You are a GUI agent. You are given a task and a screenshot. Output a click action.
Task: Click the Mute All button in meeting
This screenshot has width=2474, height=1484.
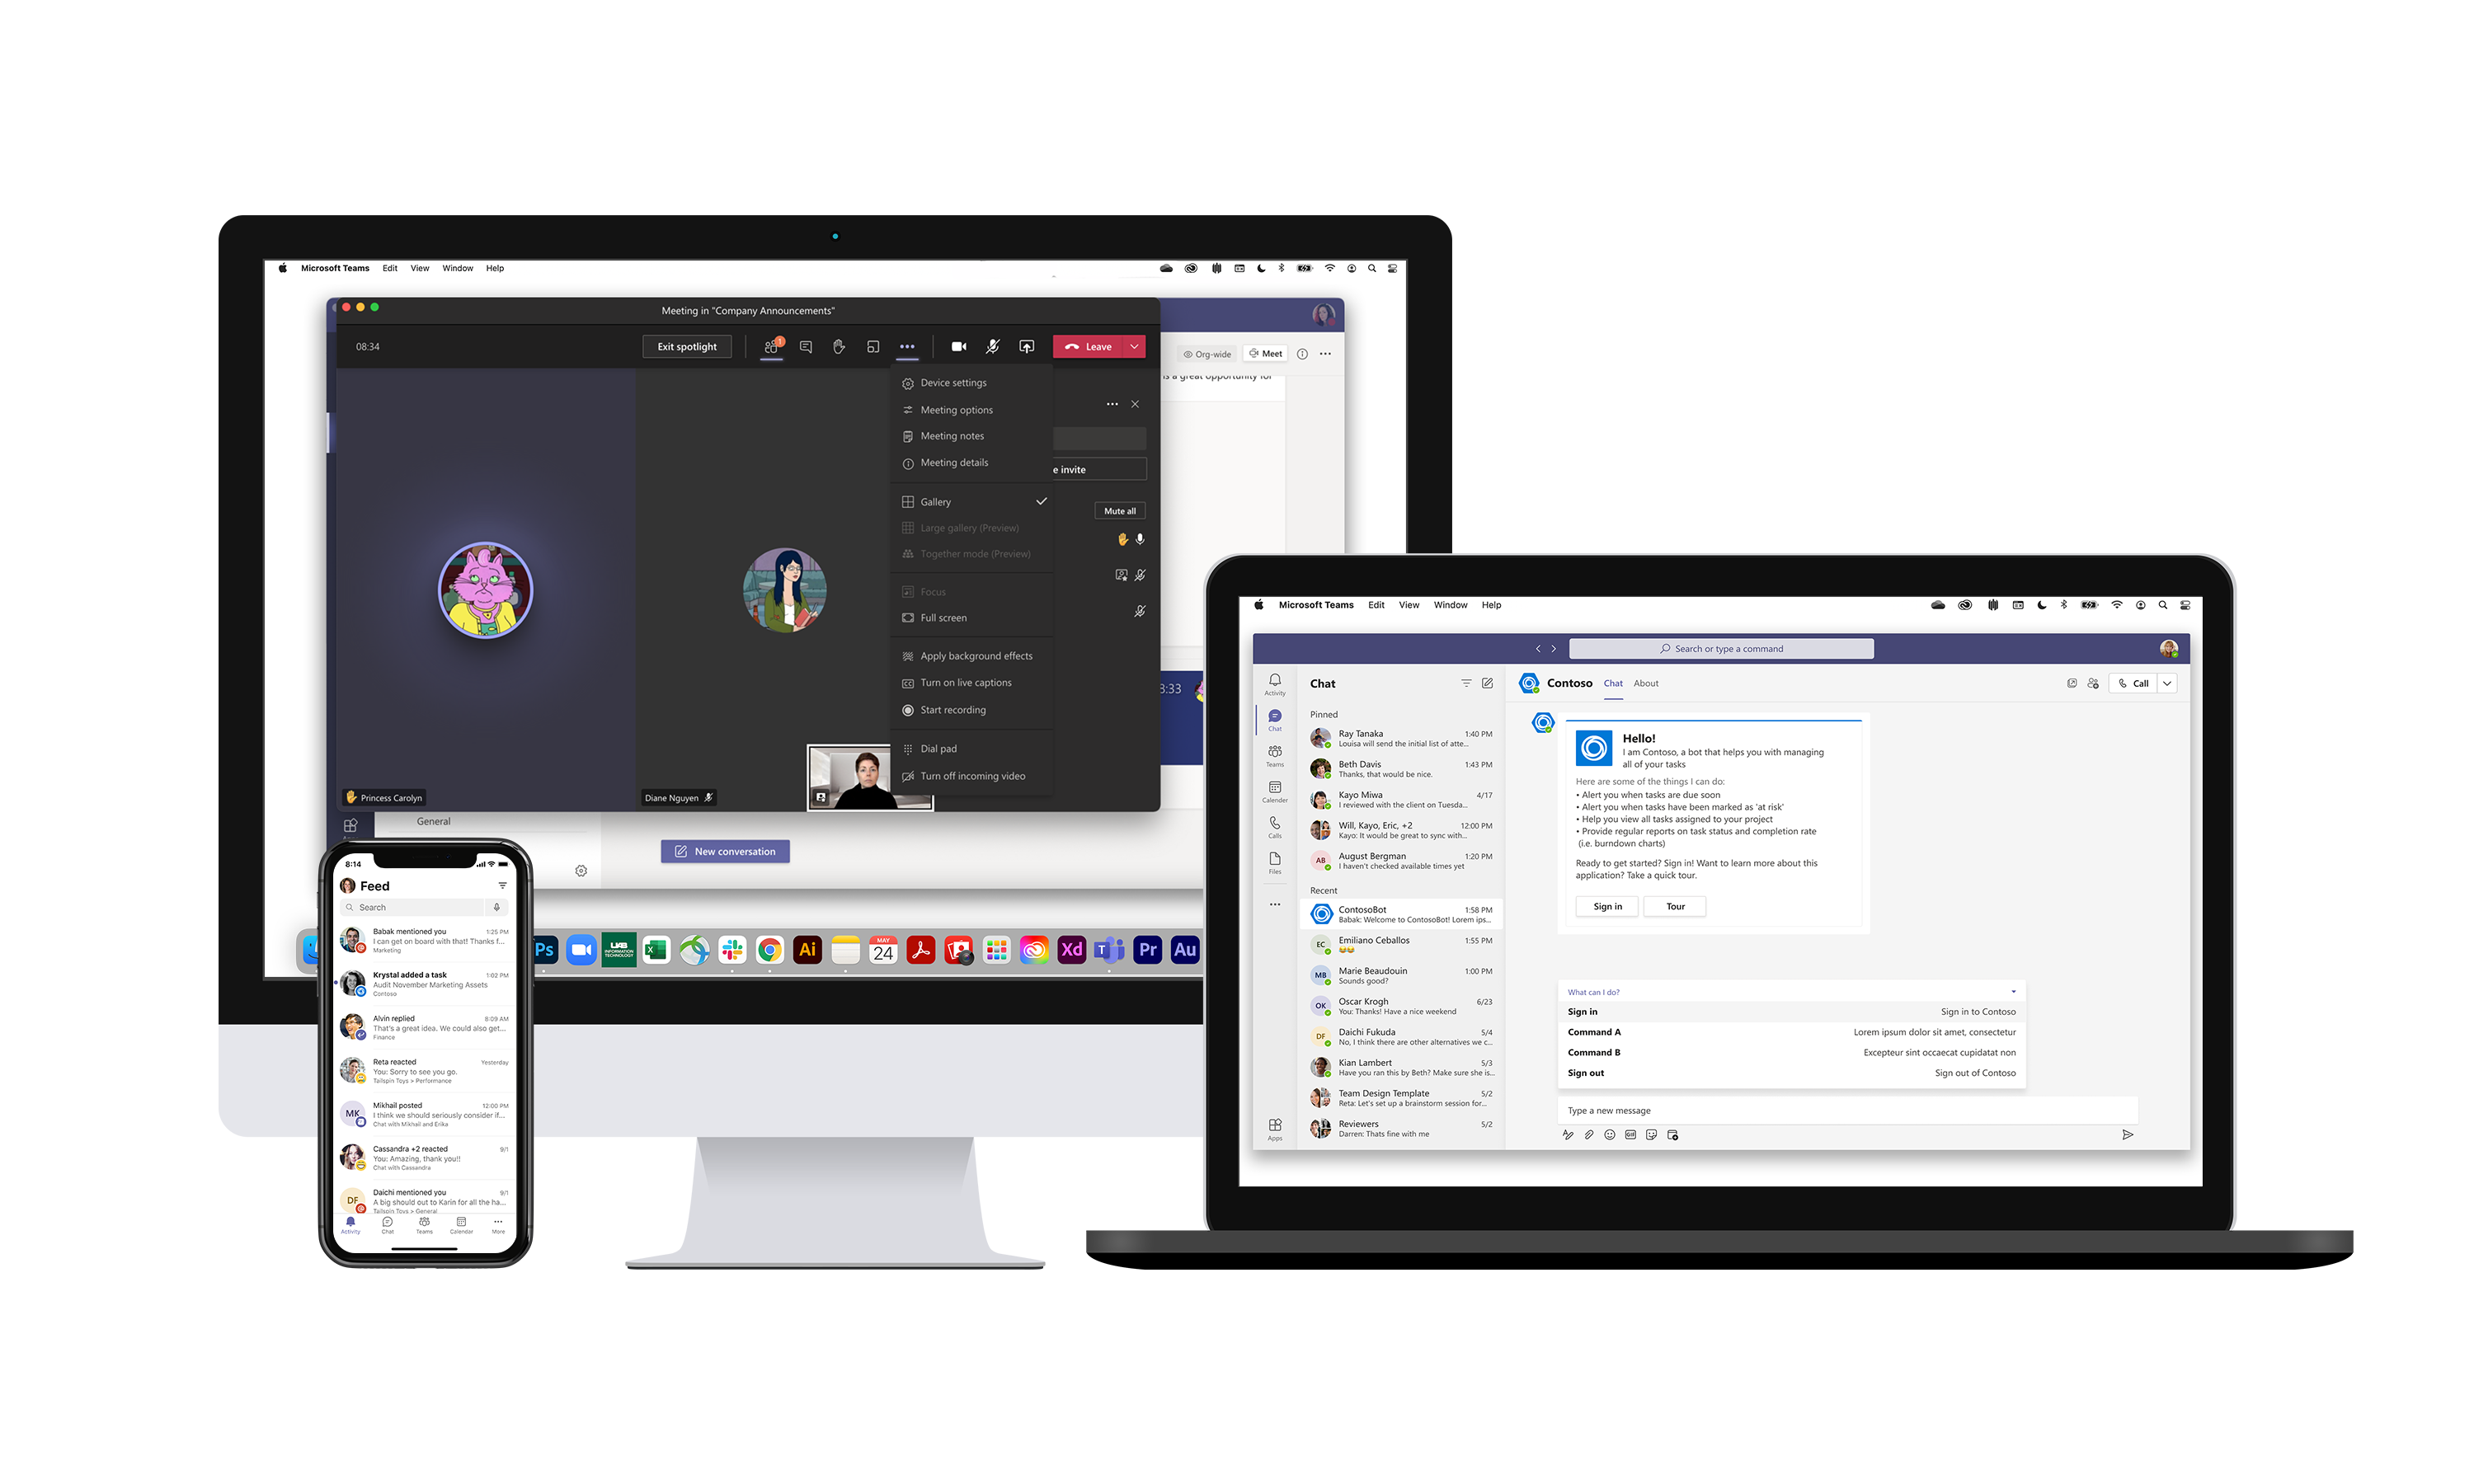(x=1121, y=510)
